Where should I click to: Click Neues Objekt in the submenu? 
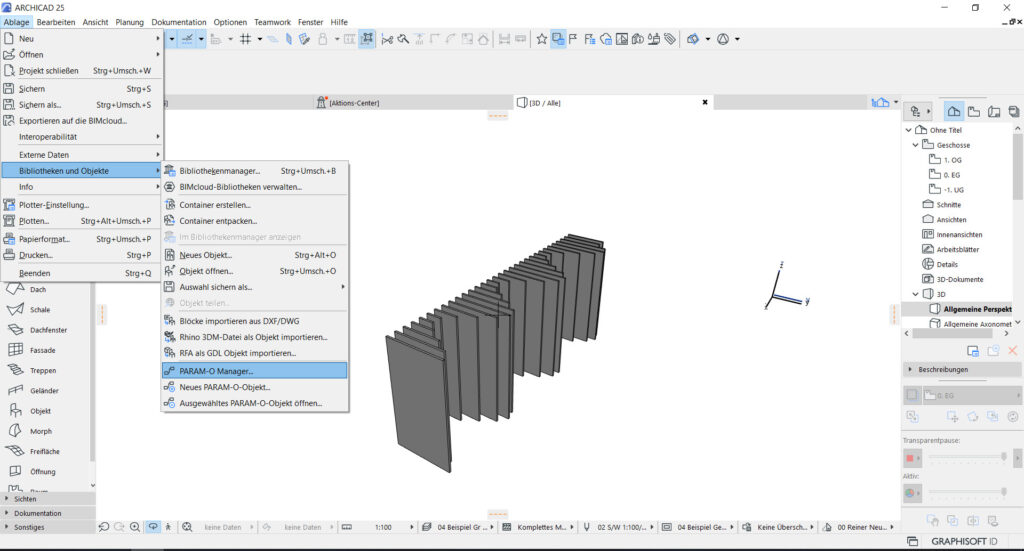point(254,255)
